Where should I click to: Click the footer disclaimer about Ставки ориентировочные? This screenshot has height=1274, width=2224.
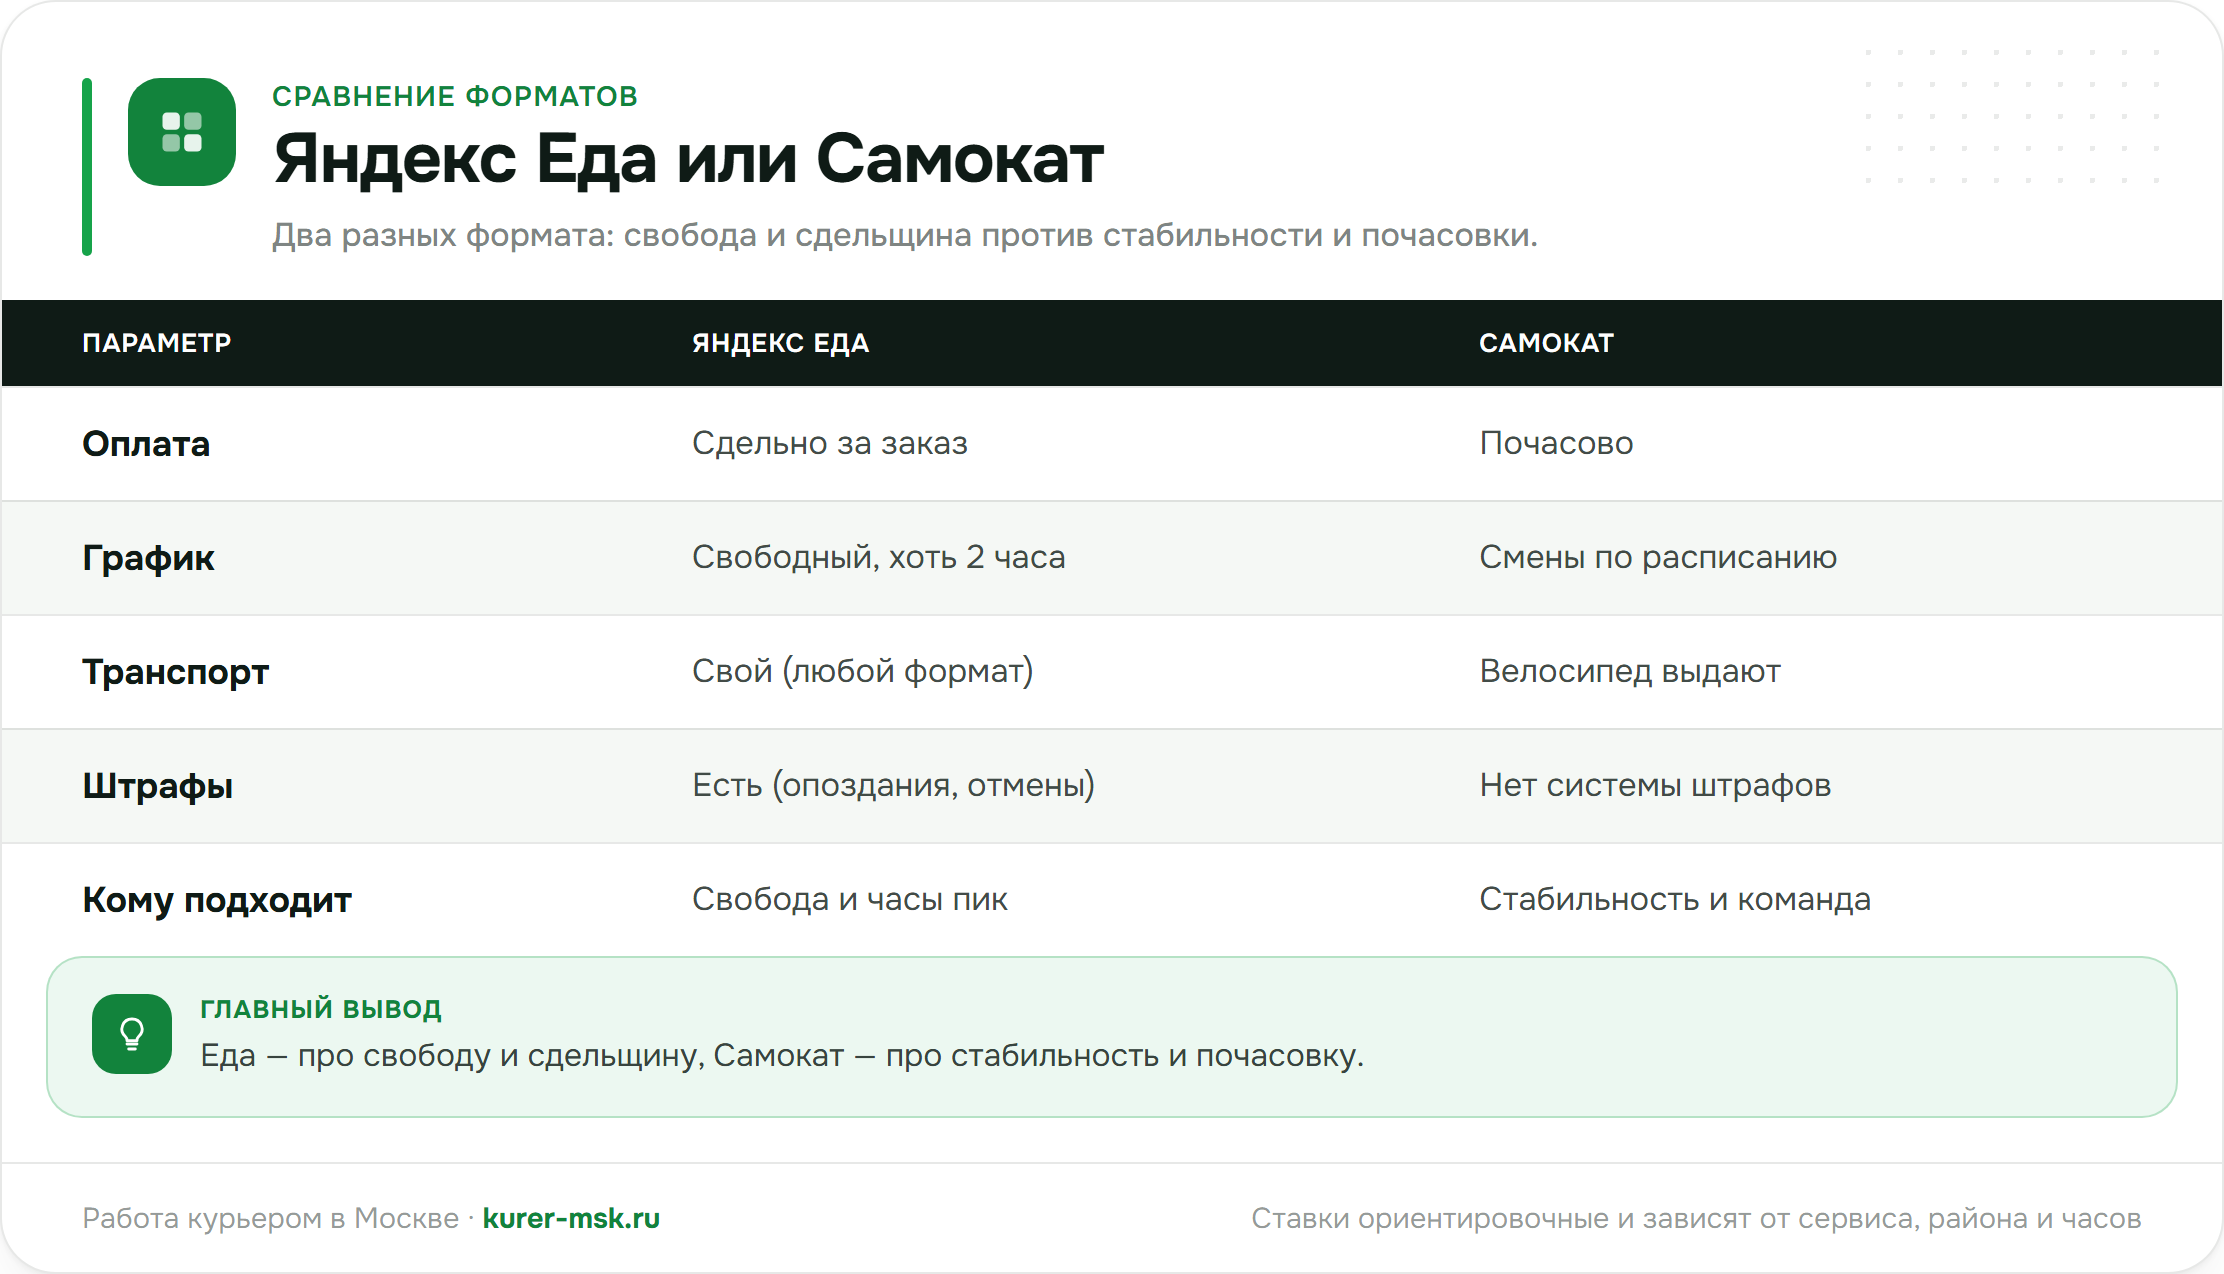click(x=1696, y=1218)
